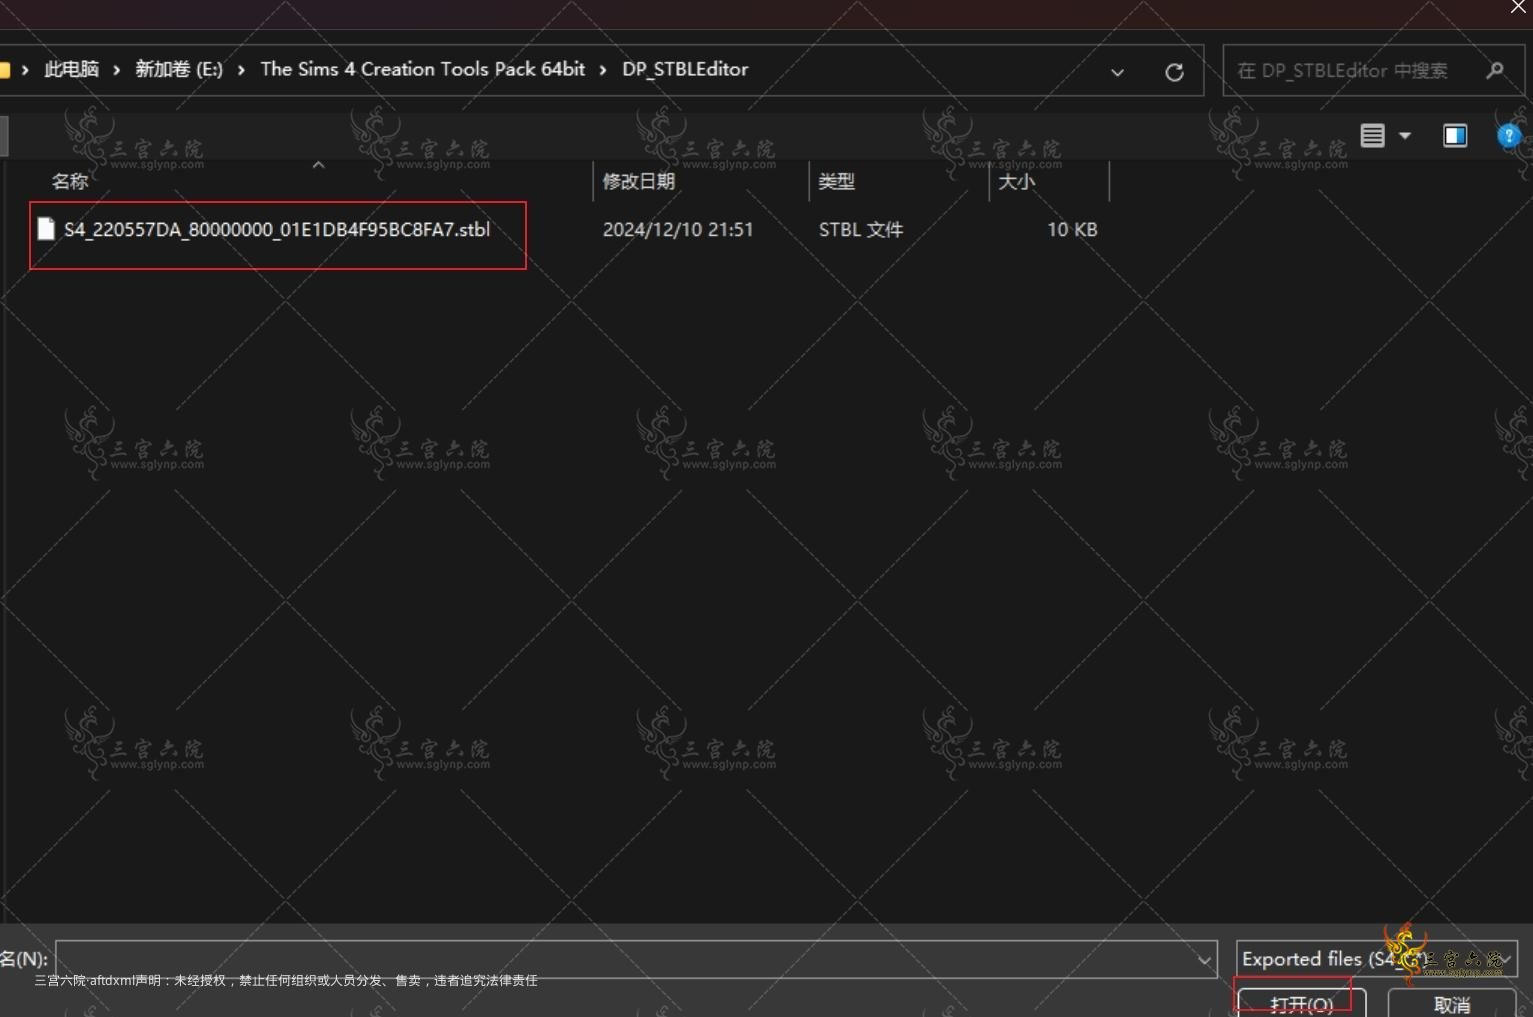Image resolution: width=1533 pixels, height=1017 pixels.
Task: Expand chevron before DP_STBLEditor breadcrumb
Action: (603, 70)
